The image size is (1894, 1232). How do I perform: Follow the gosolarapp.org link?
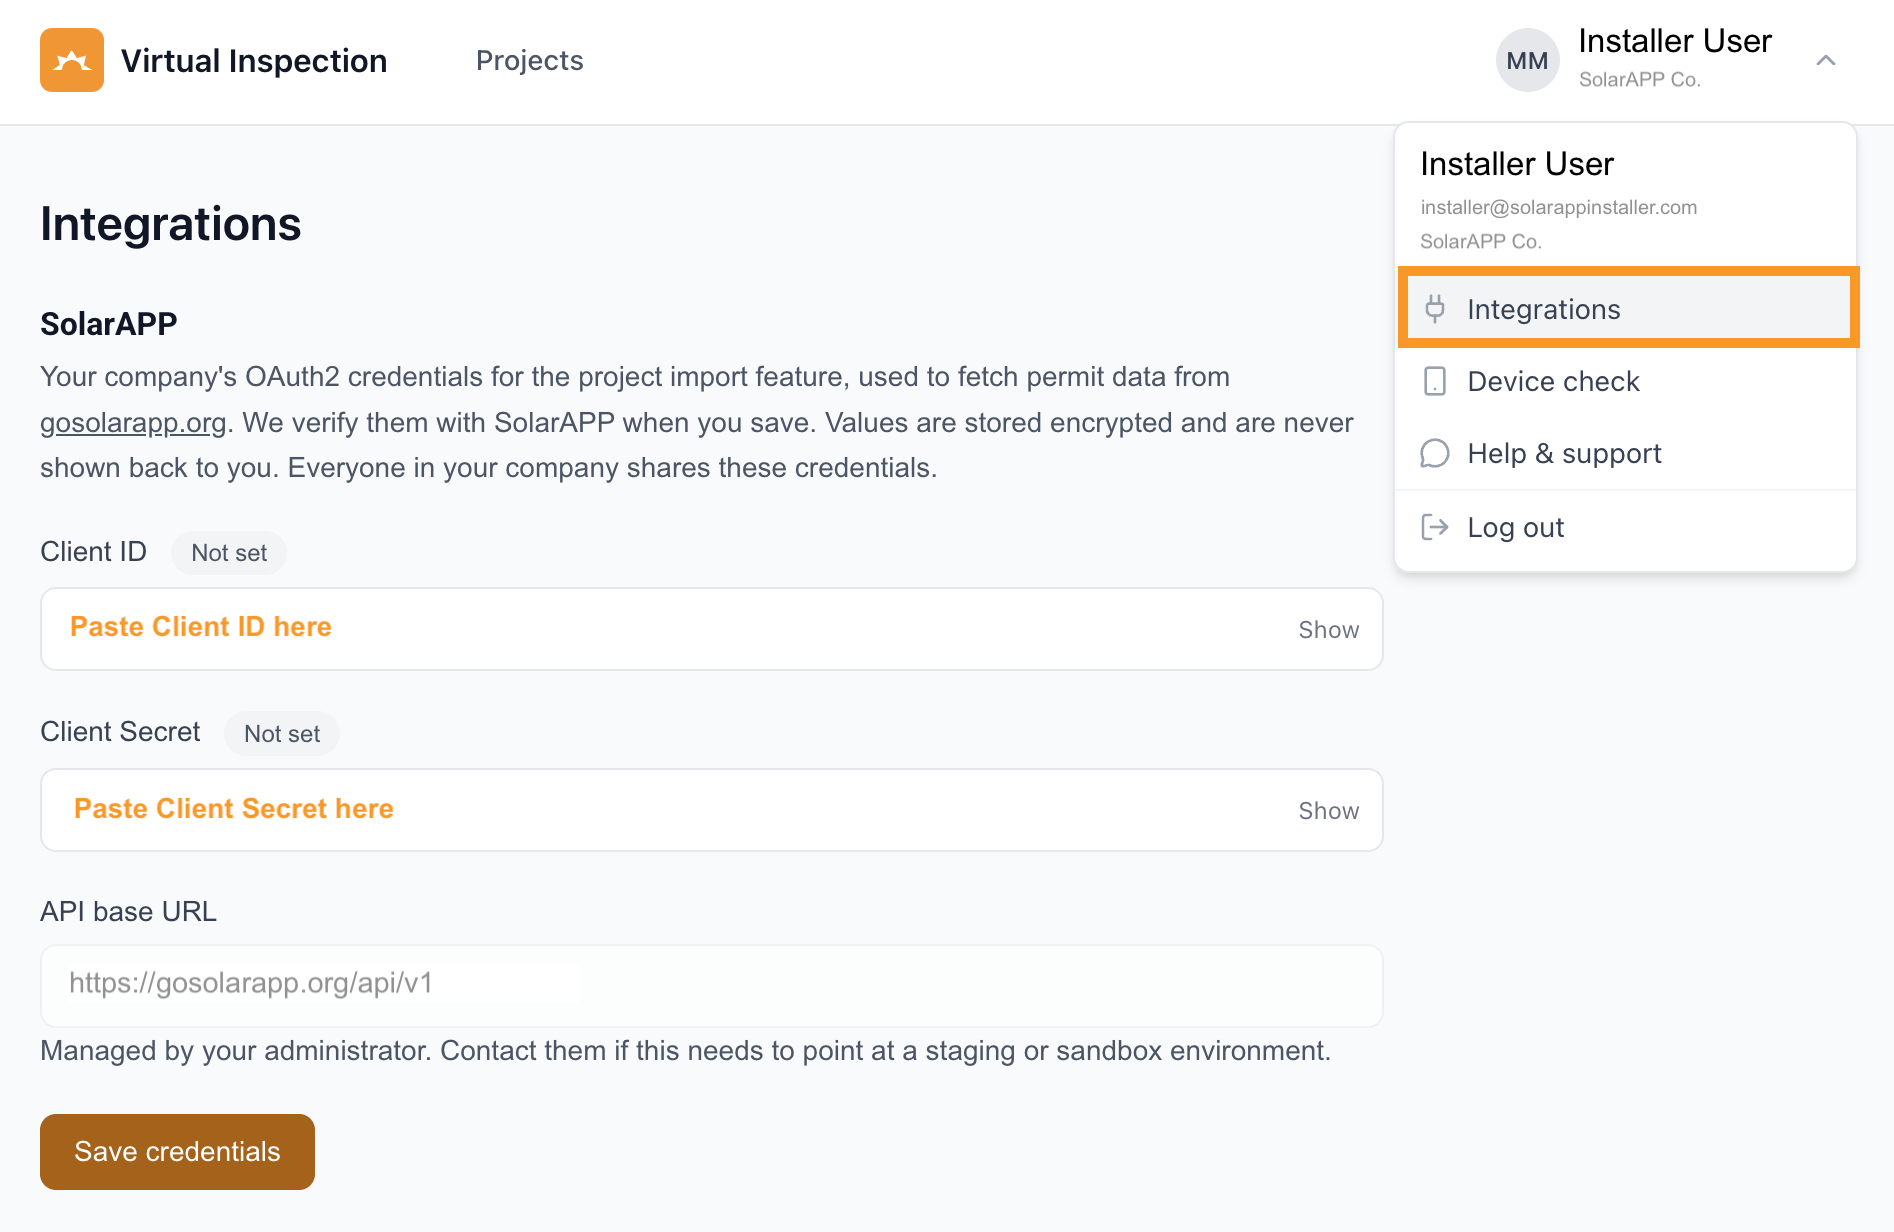pos(133,423)
